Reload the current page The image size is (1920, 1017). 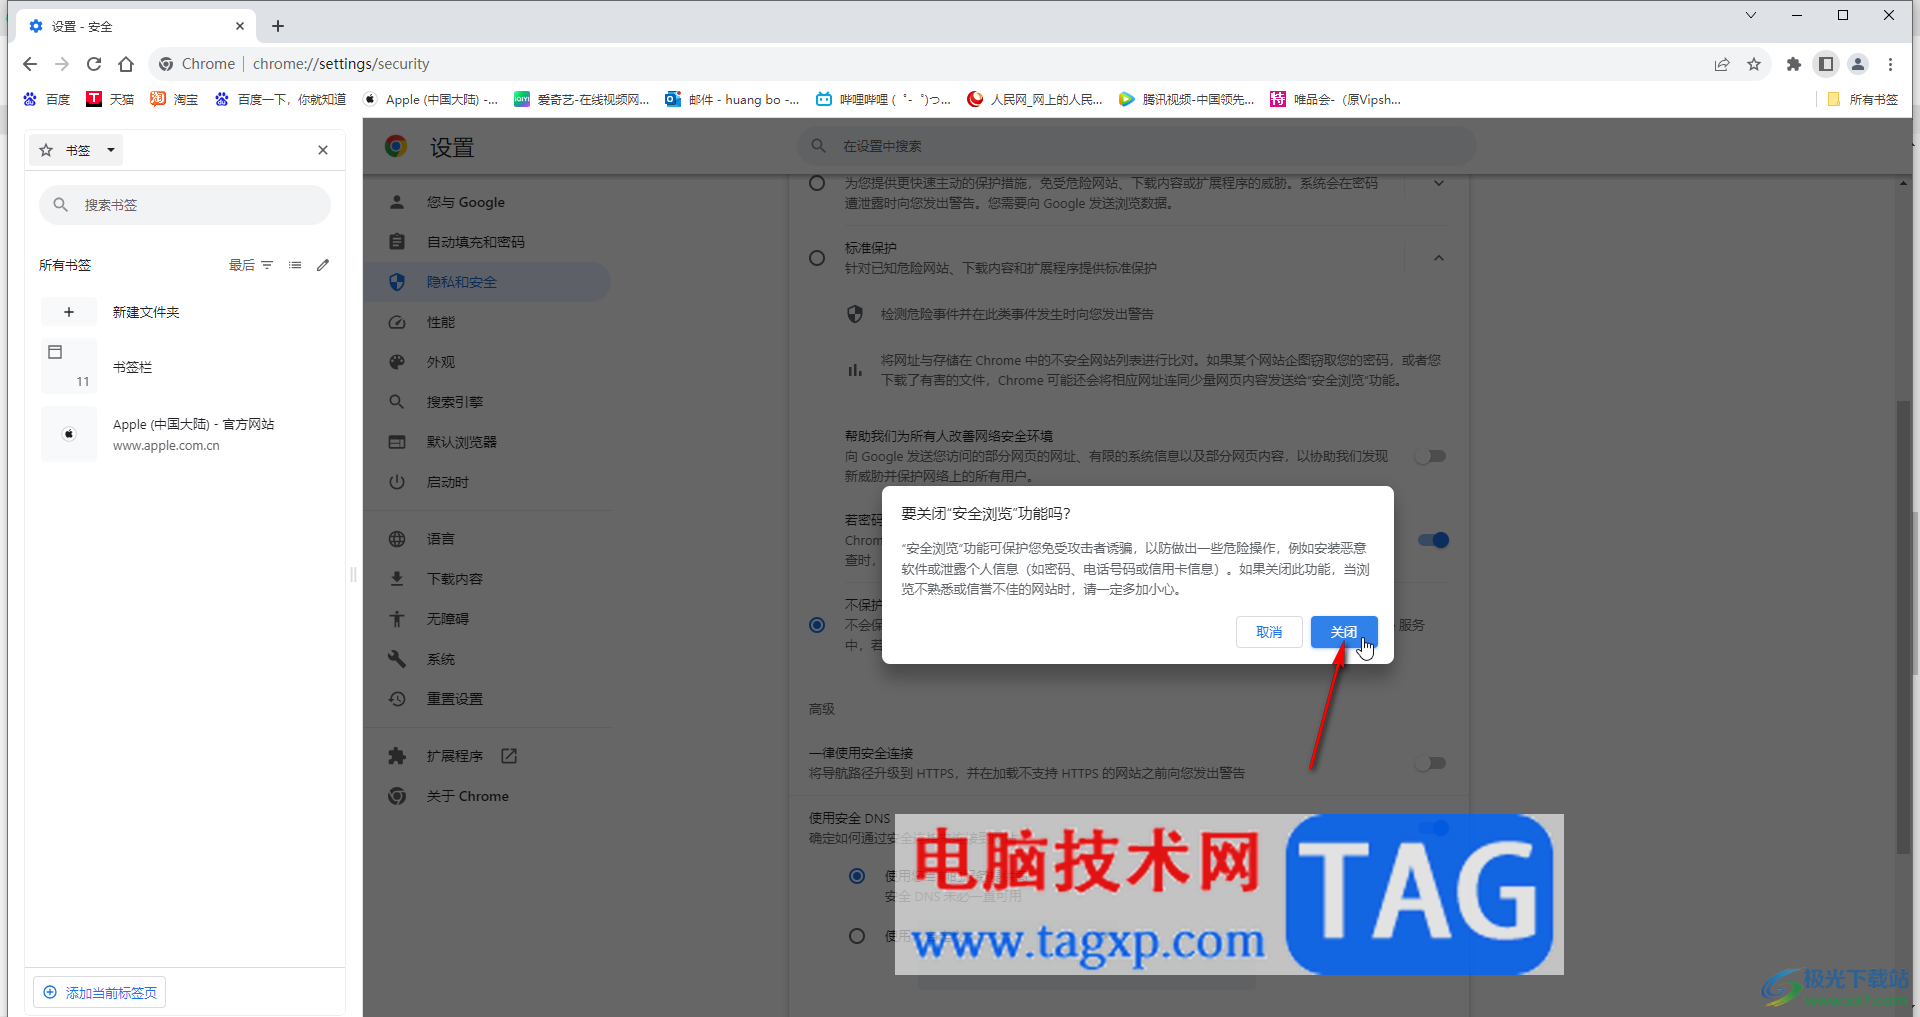pos(94,64)
